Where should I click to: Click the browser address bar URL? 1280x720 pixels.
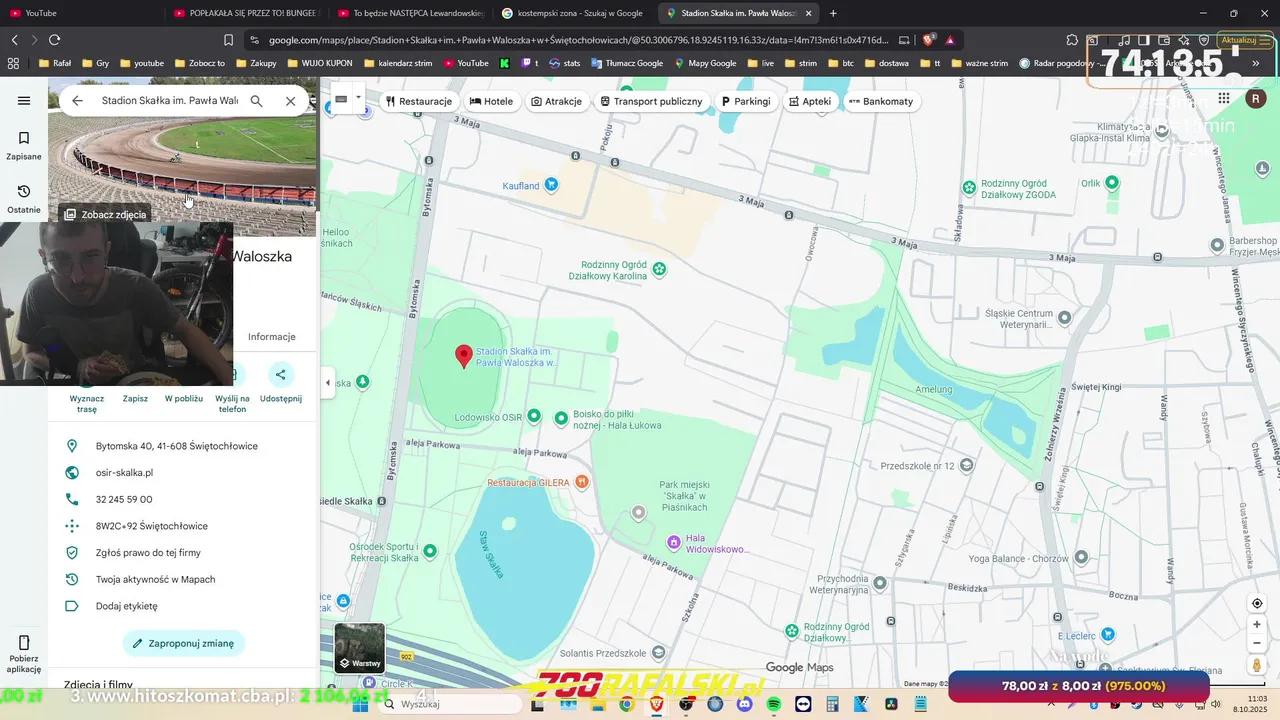point(578,40)
